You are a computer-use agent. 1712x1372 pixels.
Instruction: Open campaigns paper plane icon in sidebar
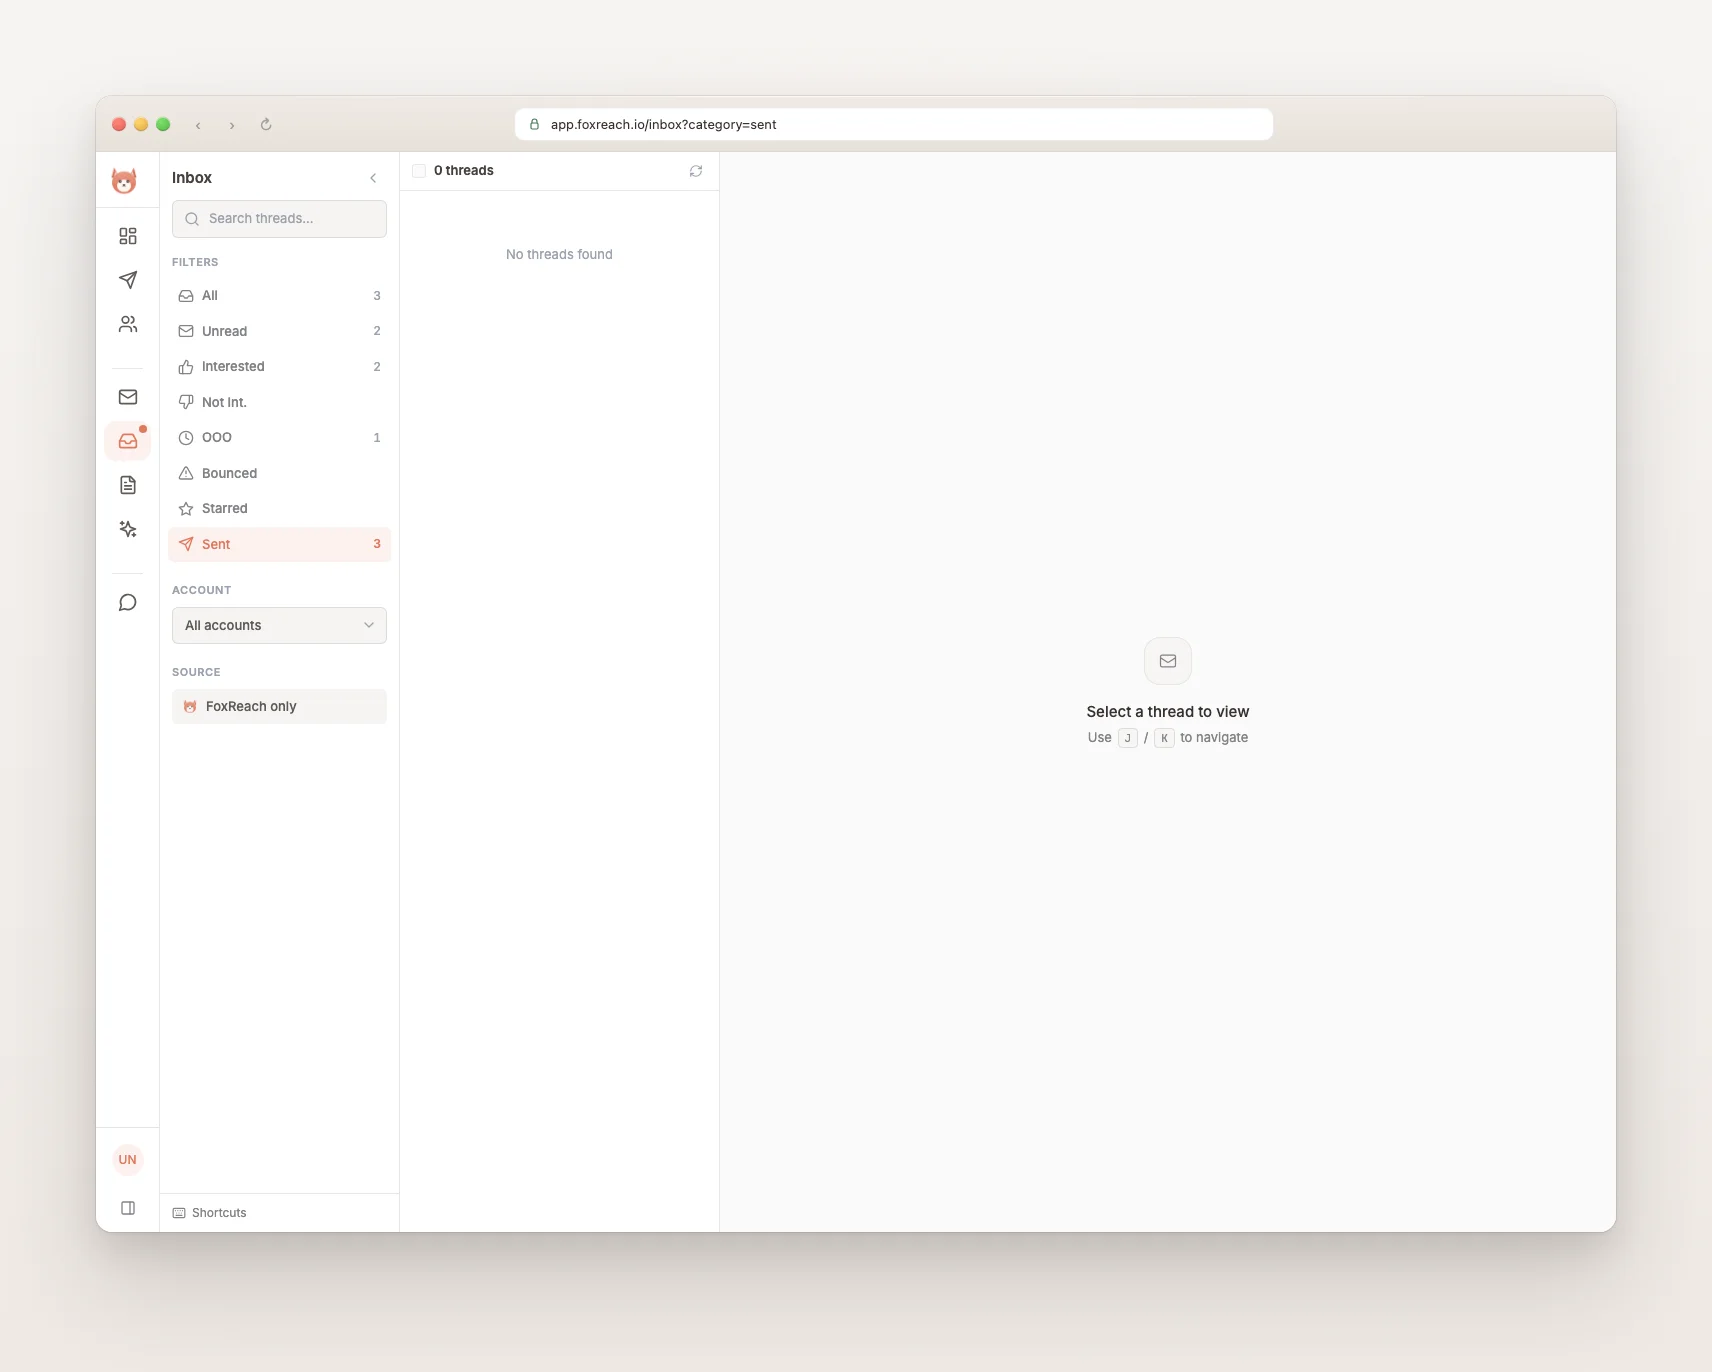[128, 280]
